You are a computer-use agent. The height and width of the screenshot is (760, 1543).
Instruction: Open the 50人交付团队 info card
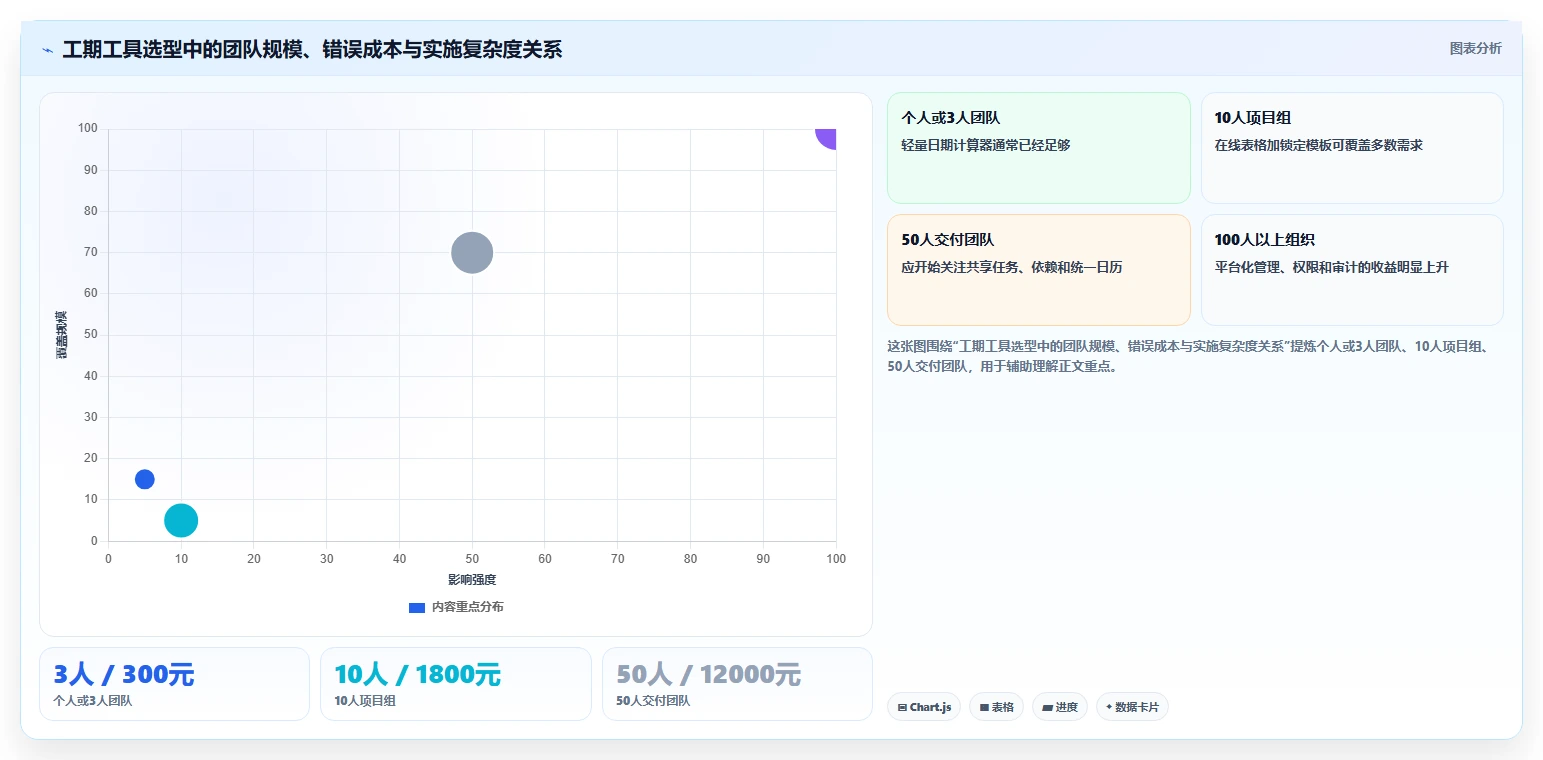(x=1038, y=270)
